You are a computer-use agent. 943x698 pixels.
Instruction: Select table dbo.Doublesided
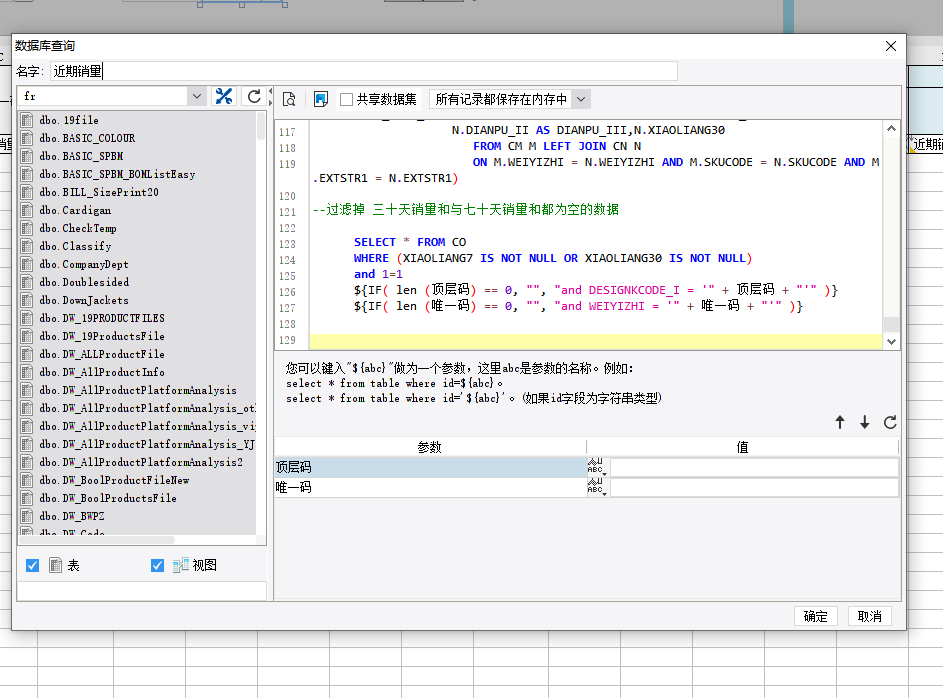84,282
